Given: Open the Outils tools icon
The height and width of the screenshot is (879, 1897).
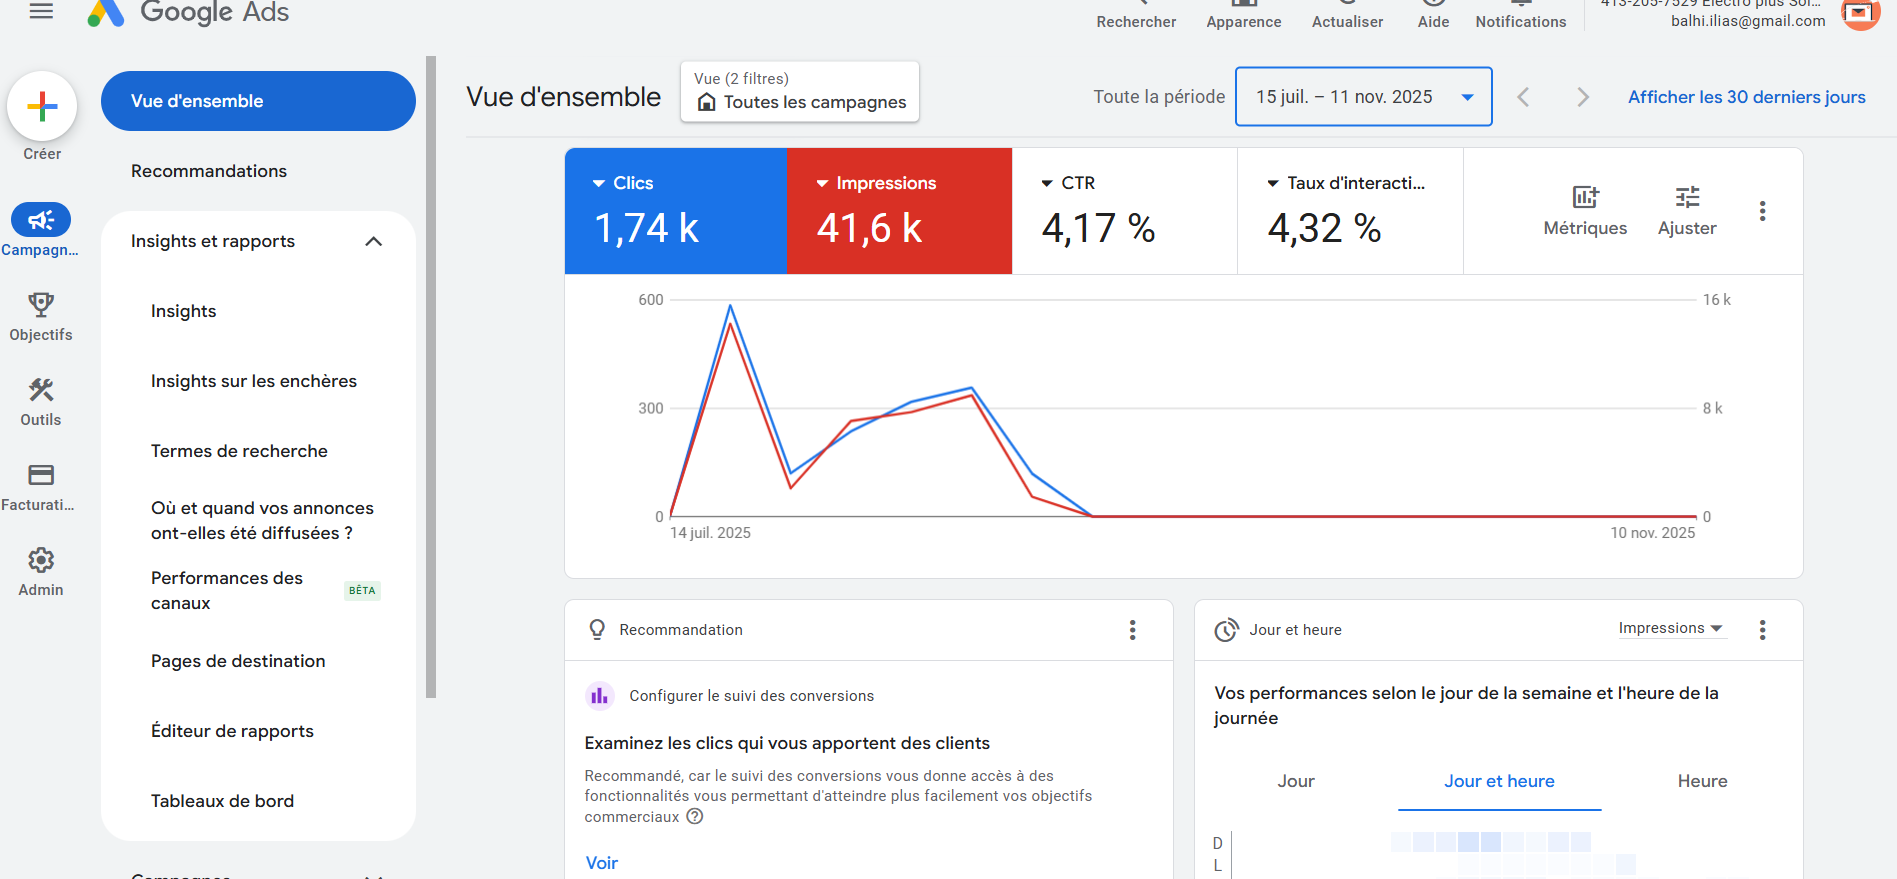Looking at the screenshot, I should coord(41,390).
